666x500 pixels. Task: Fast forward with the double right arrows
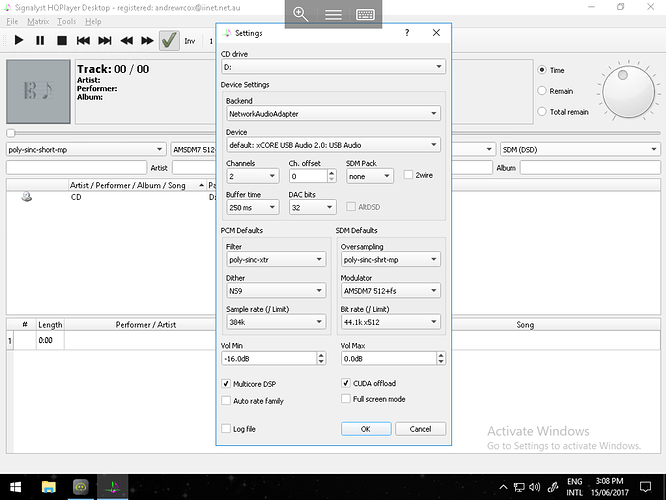tap(147, 40)
